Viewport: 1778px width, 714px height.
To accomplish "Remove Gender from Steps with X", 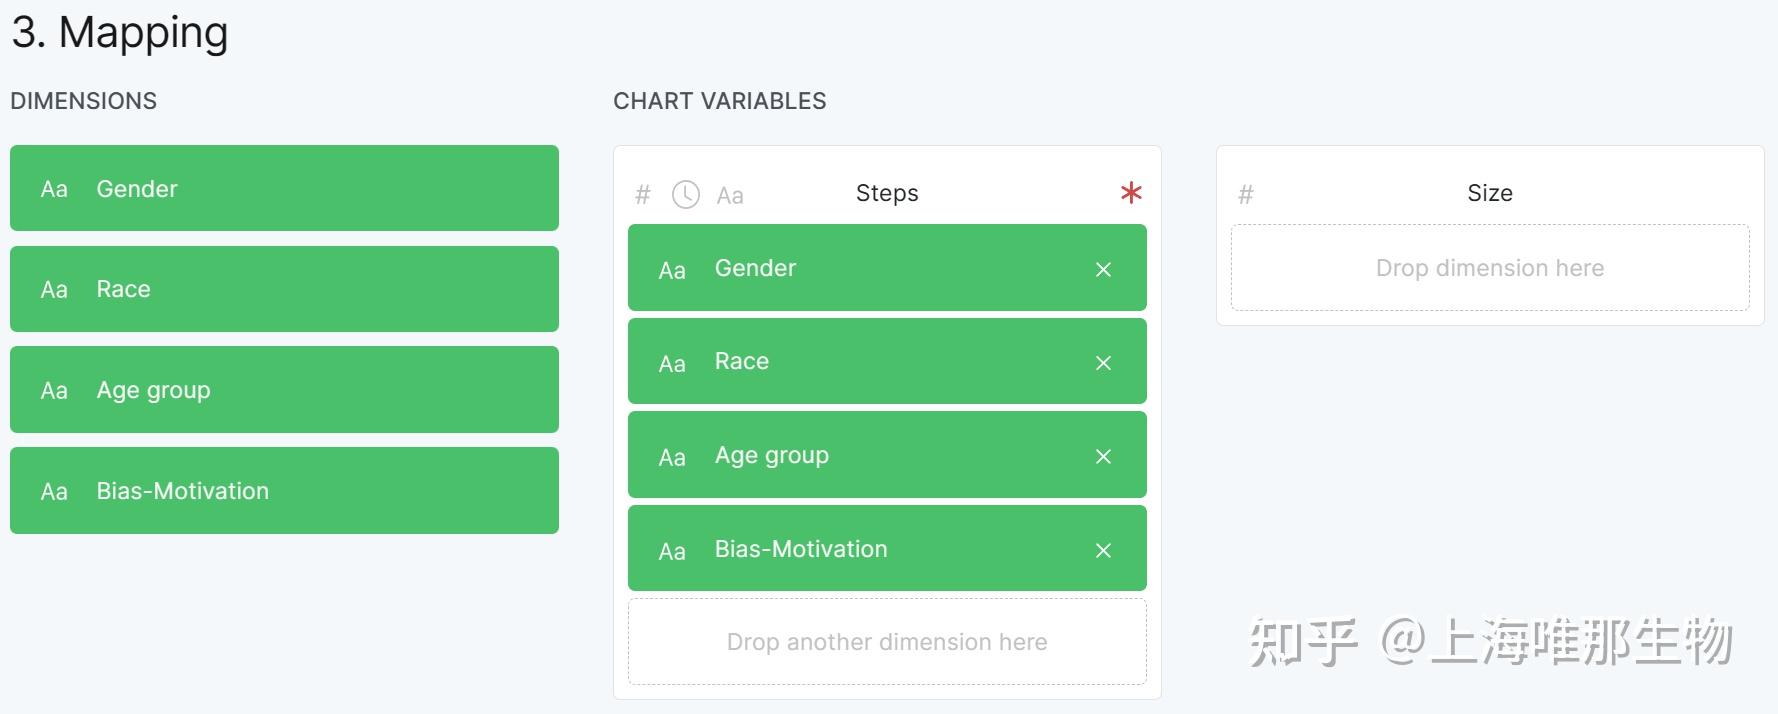I will pyautogui.click(x=1103, y=269).
